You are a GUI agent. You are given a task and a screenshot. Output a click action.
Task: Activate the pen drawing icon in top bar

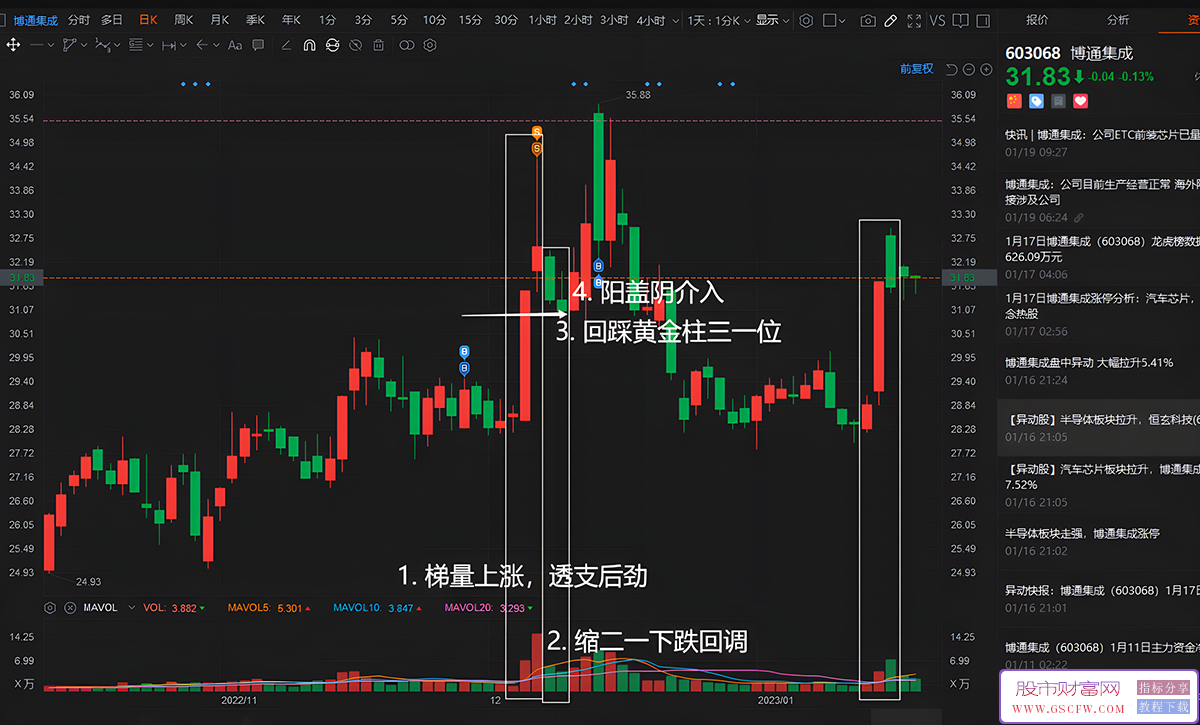coord(890,20)
